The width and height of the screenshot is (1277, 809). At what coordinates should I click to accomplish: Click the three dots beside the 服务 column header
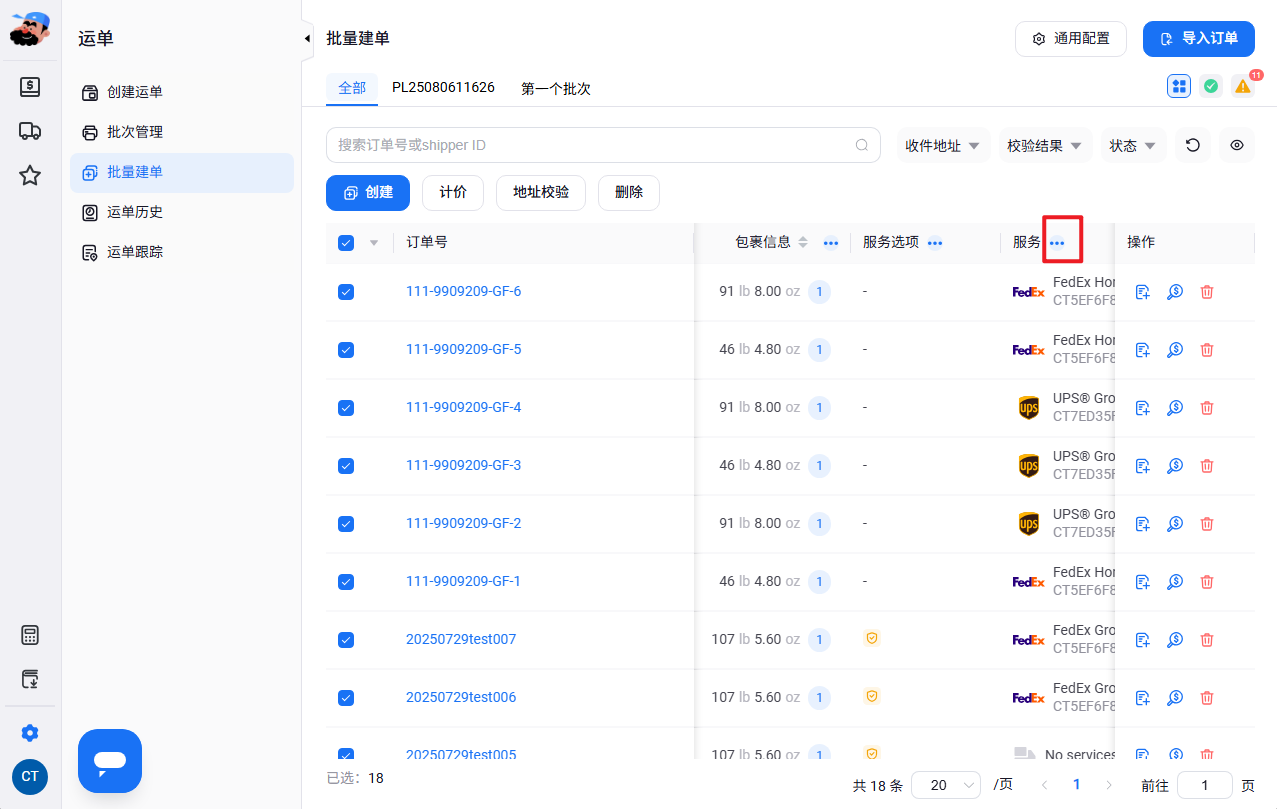pyautogui.click(x=1057, y=243)
